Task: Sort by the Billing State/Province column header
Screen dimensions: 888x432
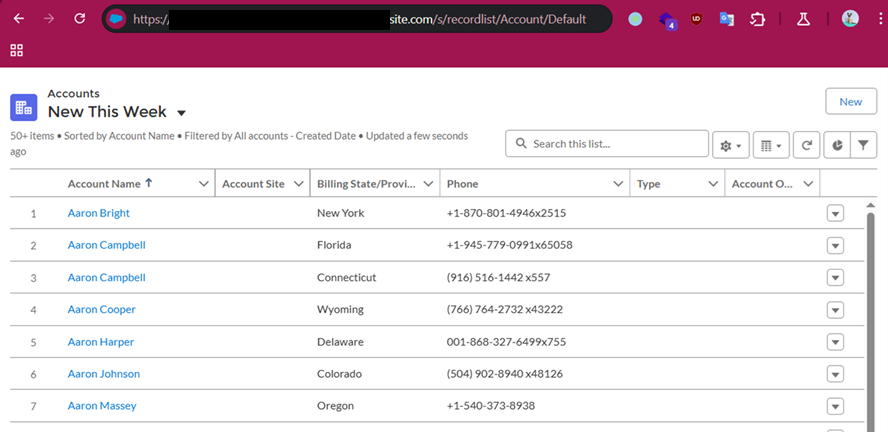Action: (366, 183)
